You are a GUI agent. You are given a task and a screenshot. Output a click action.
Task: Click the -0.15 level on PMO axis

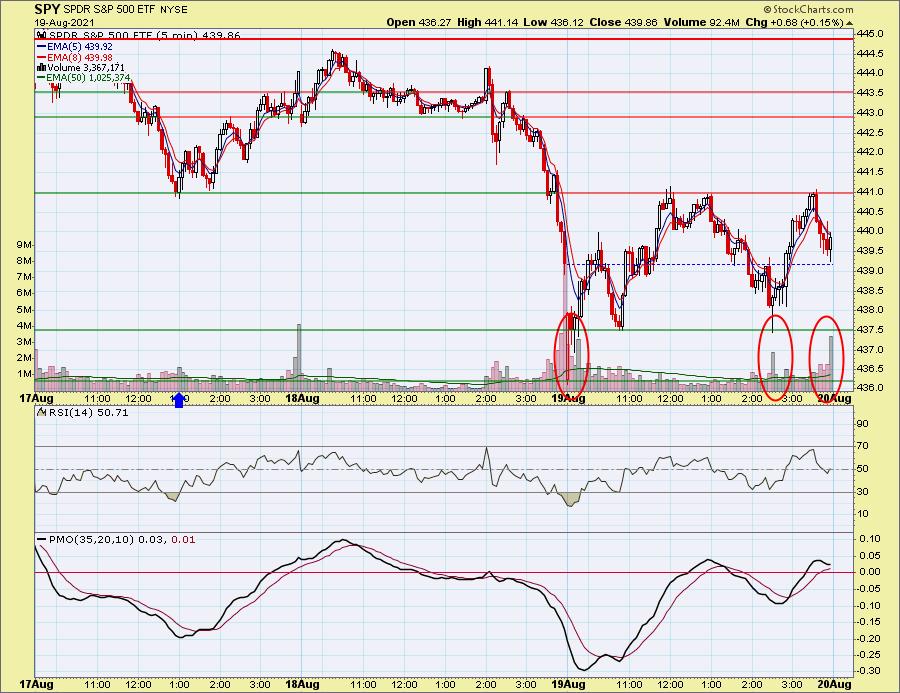[x=868, y=622]
